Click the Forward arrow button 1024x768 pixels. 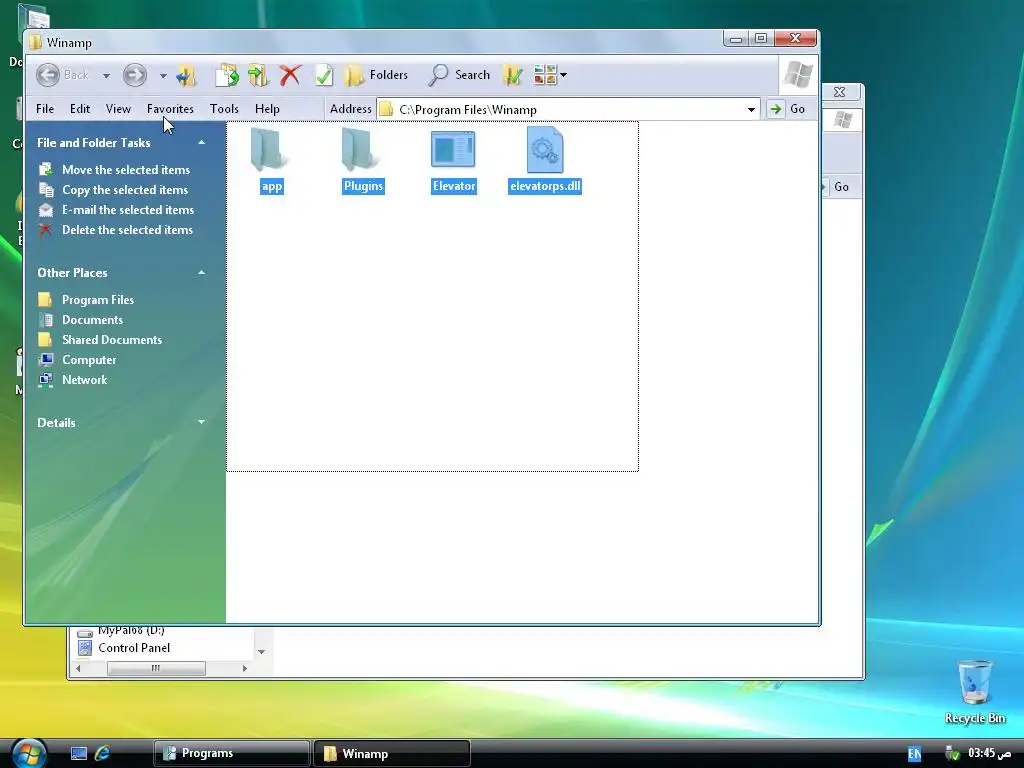coord(135,75)
